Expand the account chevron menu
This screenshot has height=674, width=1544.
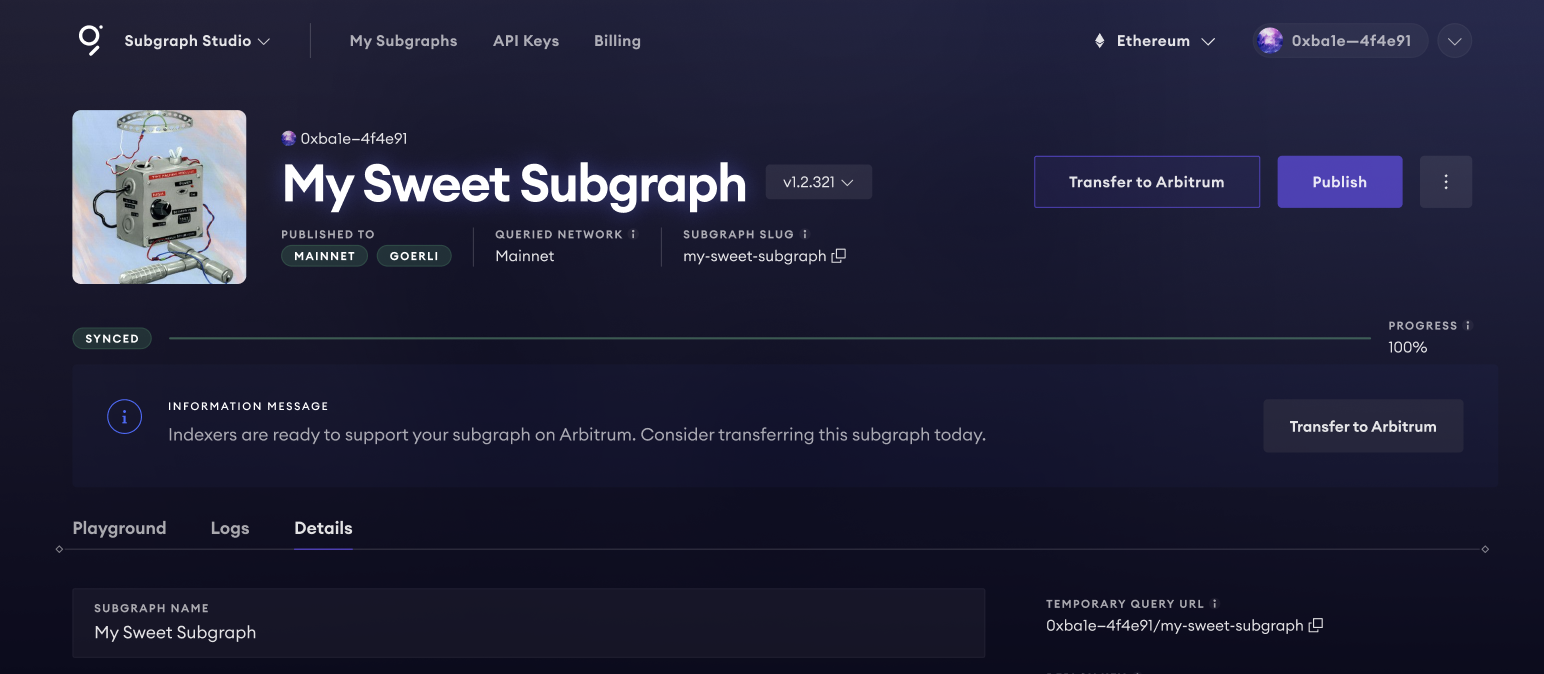coord(1454,41)
